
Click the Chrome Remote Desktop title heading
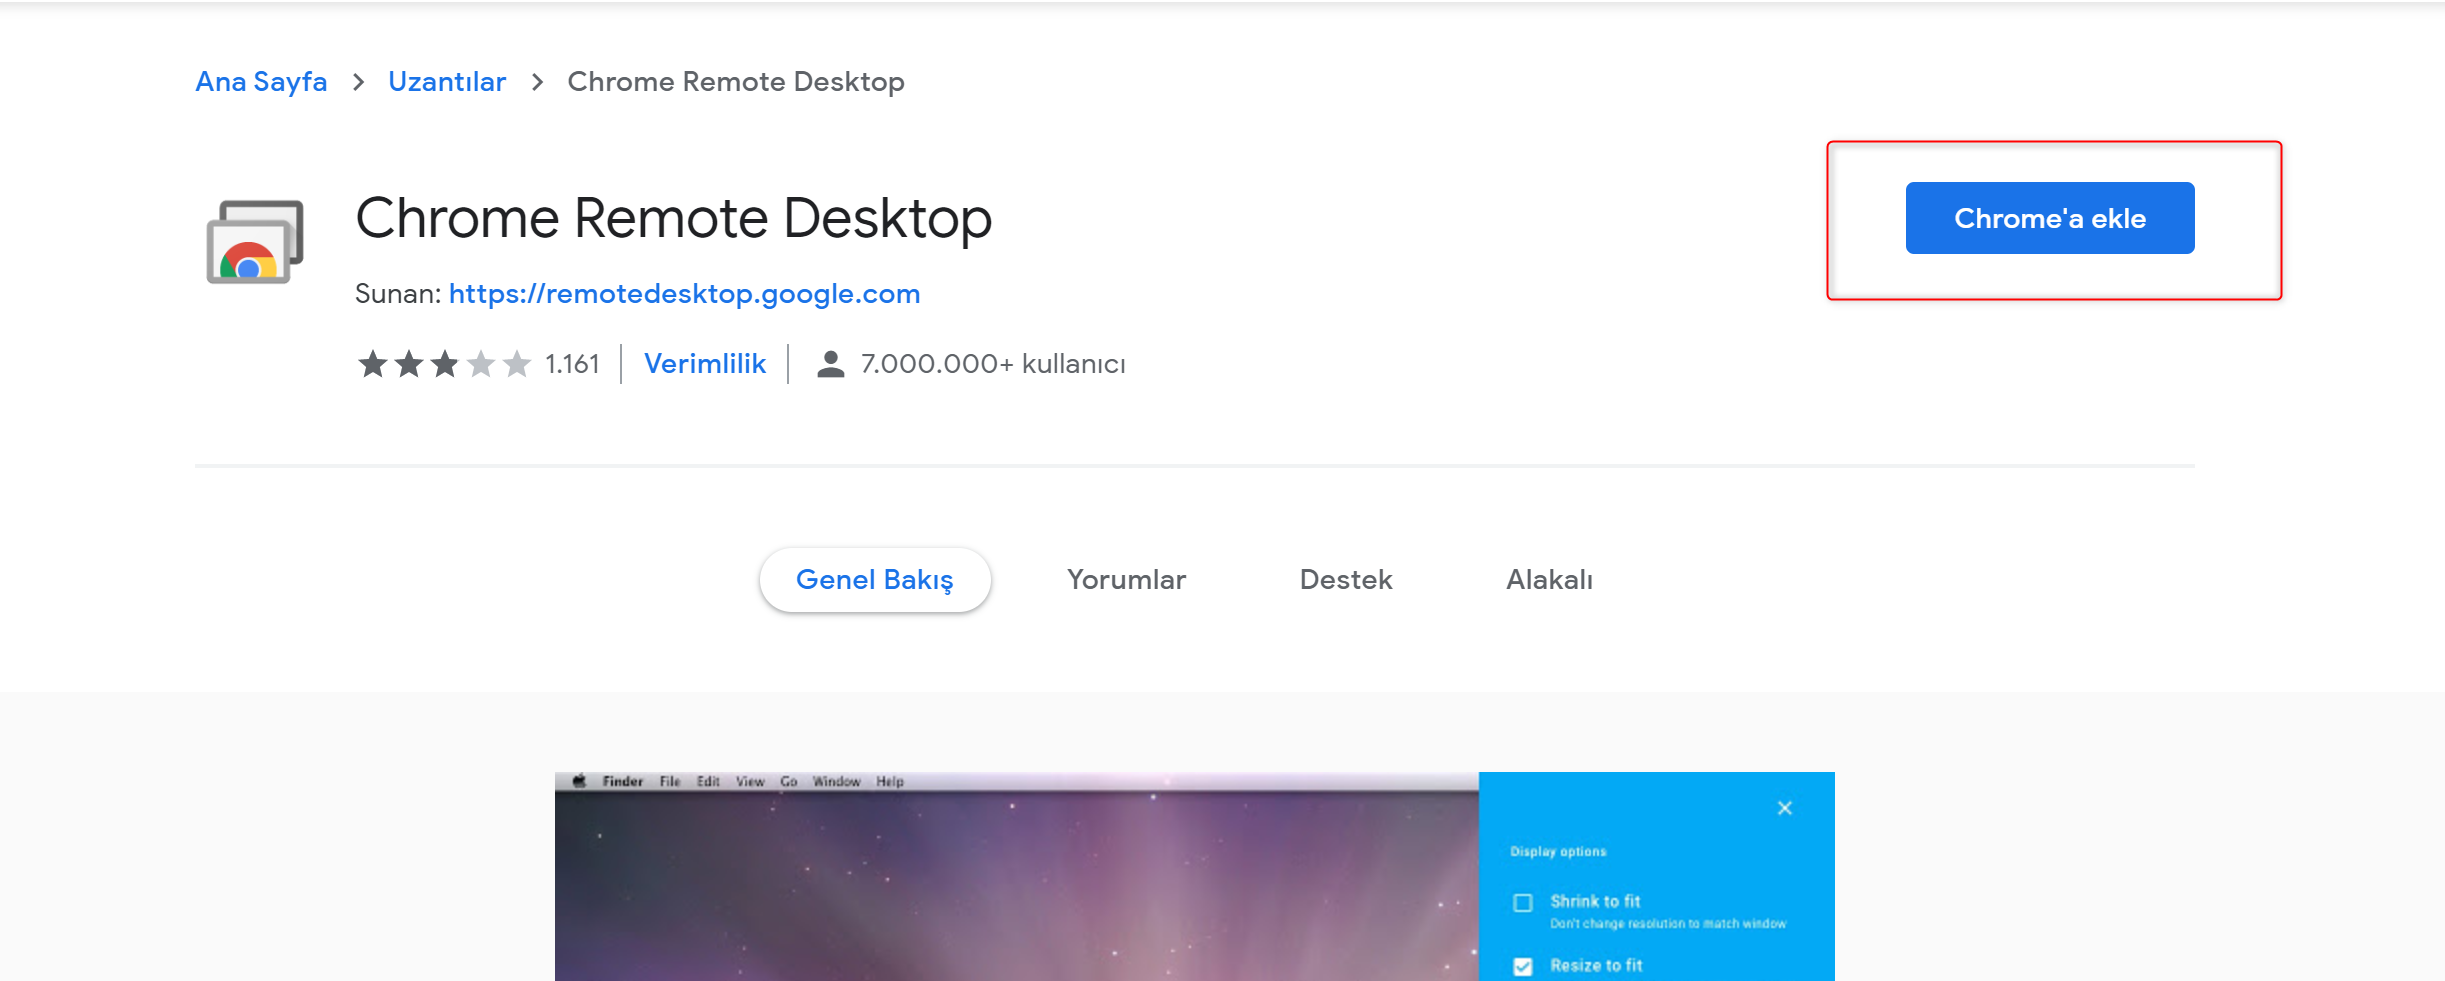pyautogui.click(x=674, y=218)
